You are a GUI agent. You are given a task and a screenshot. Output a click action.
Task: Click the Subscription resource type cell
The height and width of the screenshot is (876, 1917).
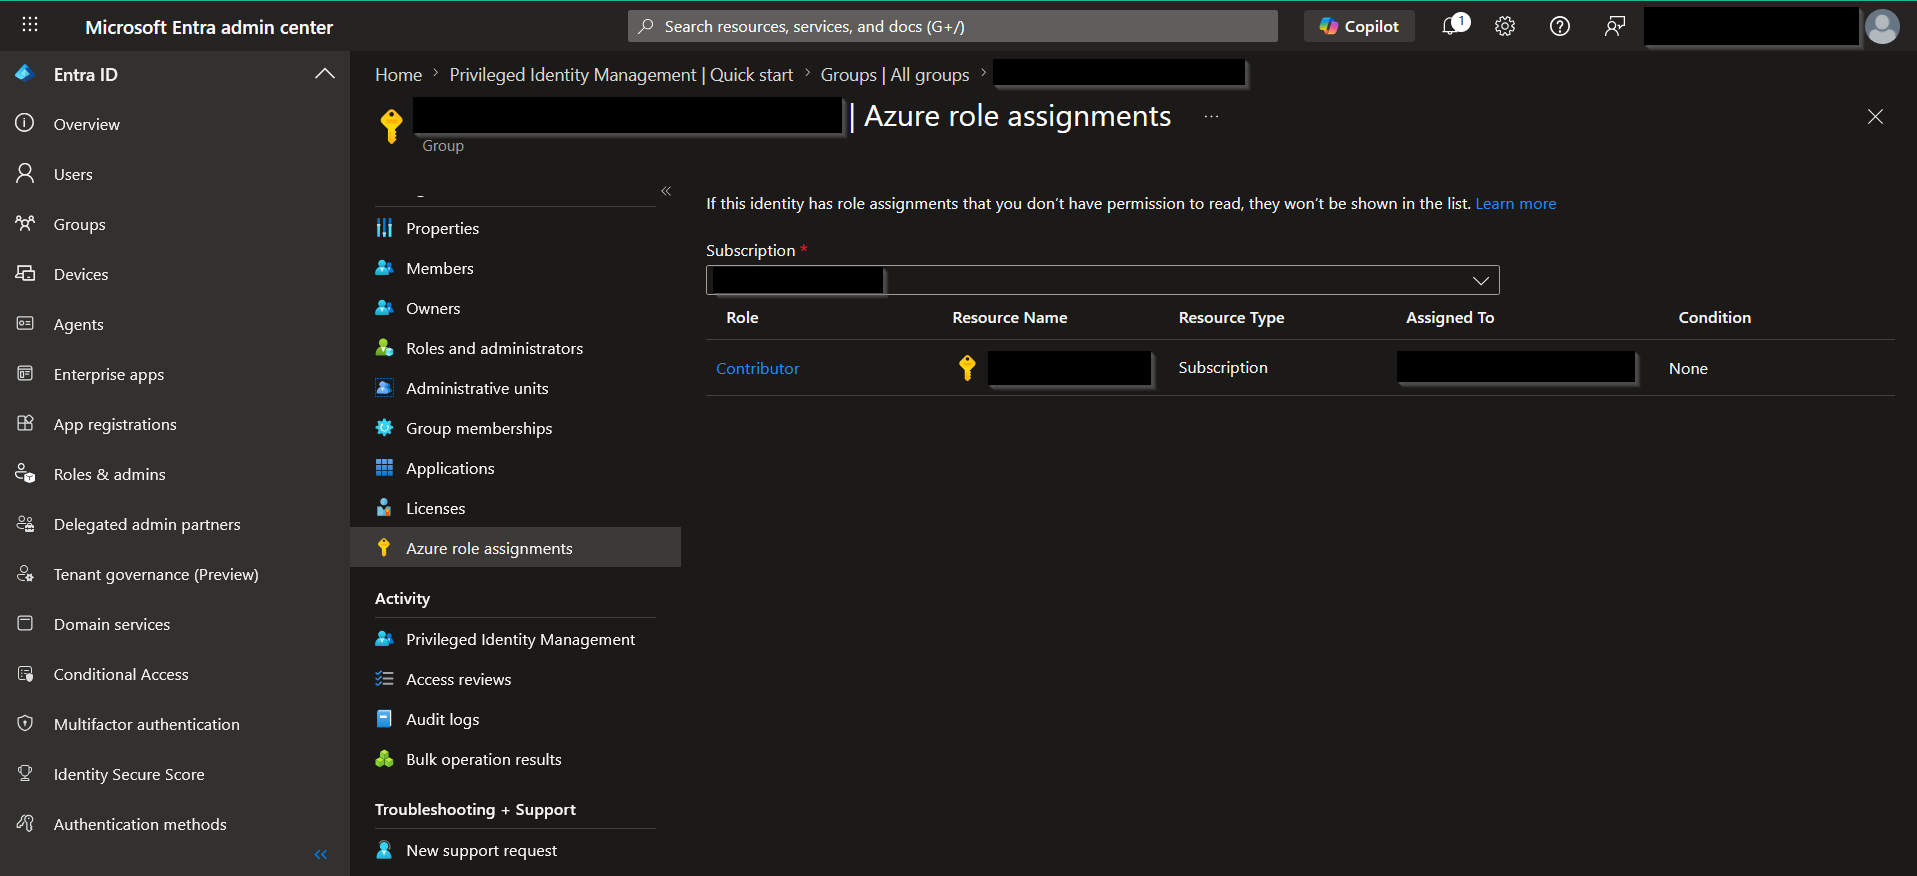pyautogui.click(x=1222, y=368)
